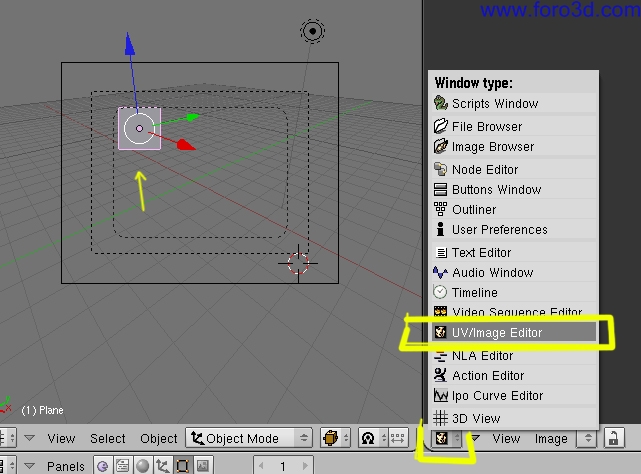Switch window to 3D View
This screenshot has width=641, height=474.
(x=514, y=418)
